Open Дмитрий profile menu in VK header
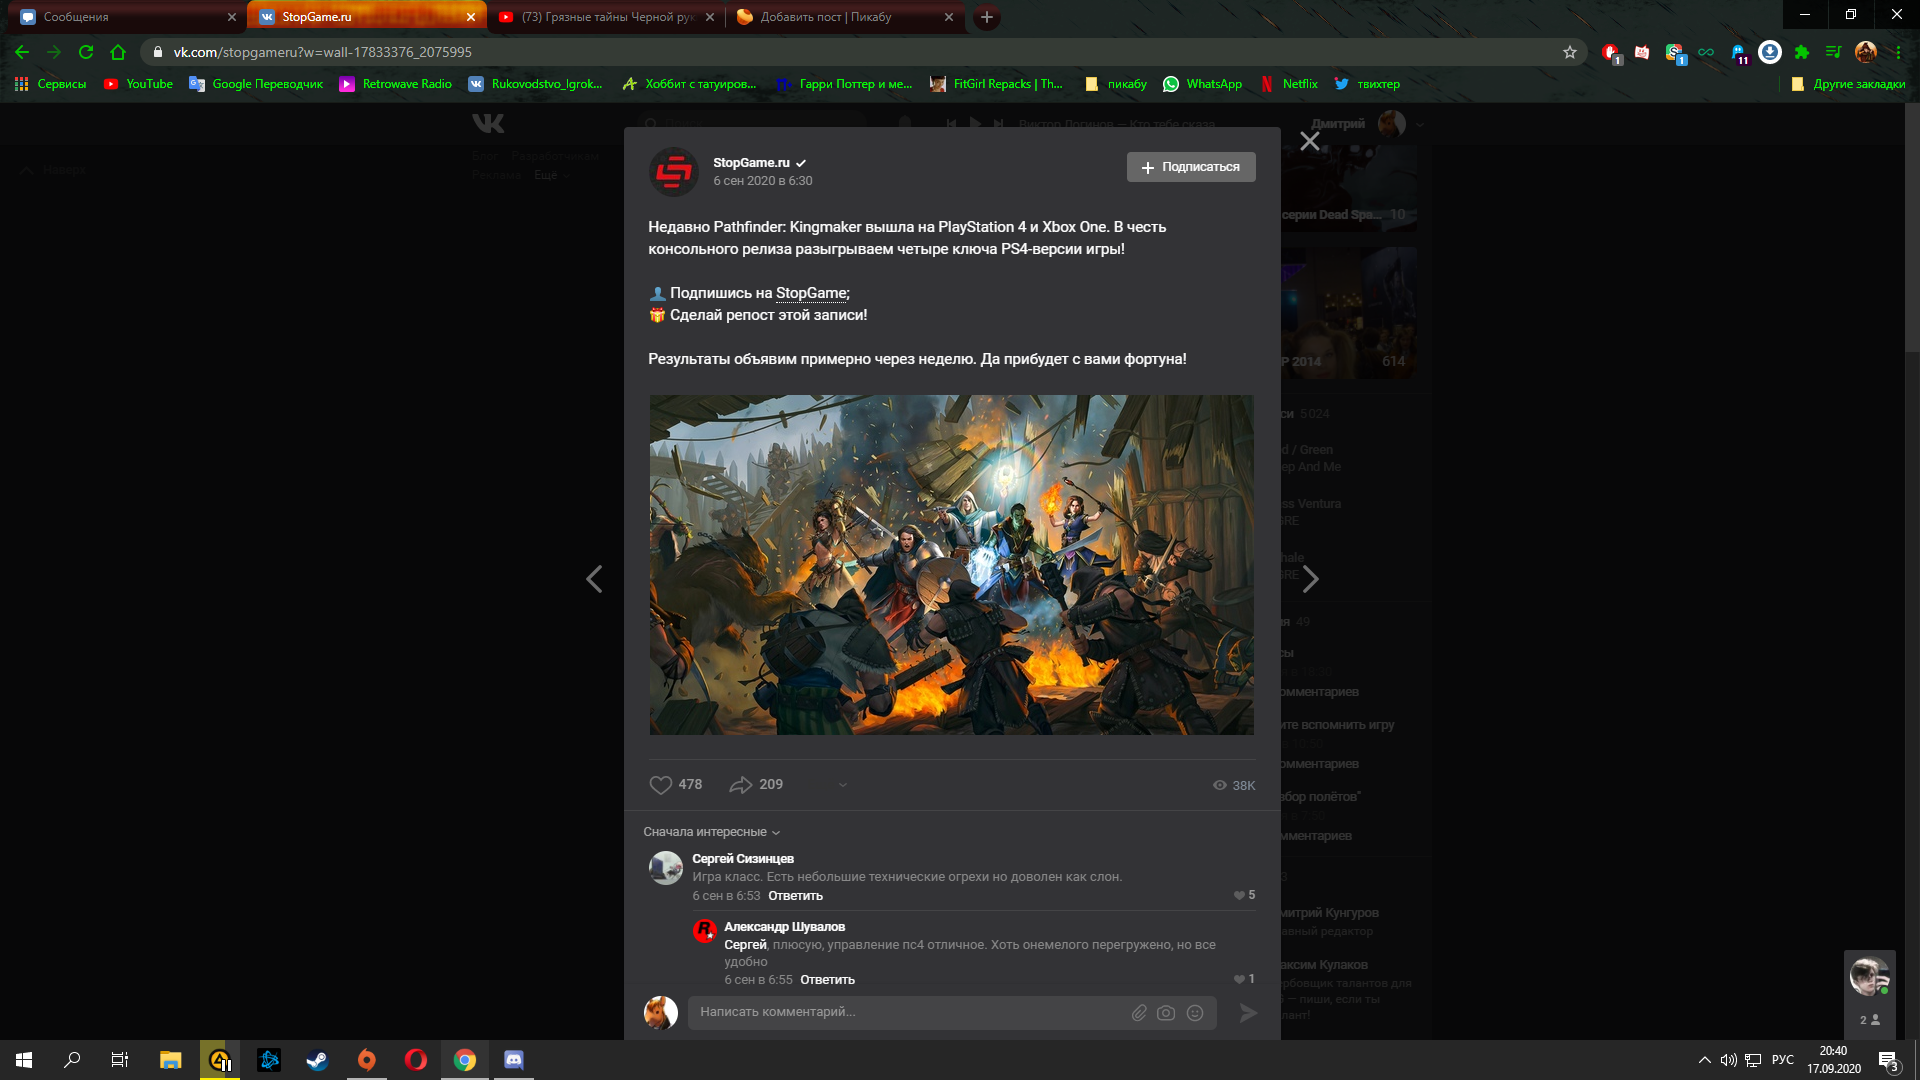This screenshot has width=1920, height=1082. pos(1366,124)
